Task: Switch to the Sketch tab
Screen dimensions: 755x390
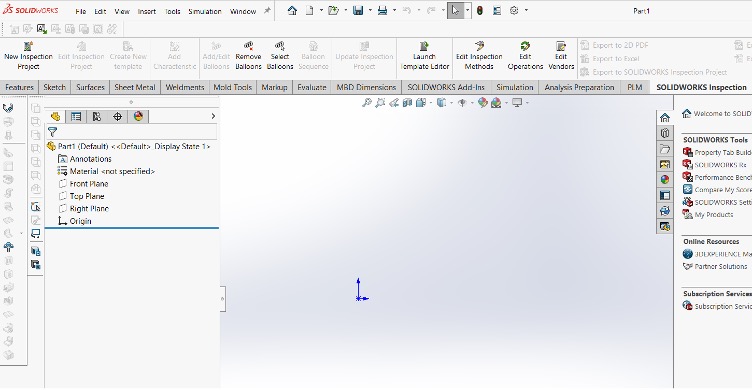Action: [54, 87]
